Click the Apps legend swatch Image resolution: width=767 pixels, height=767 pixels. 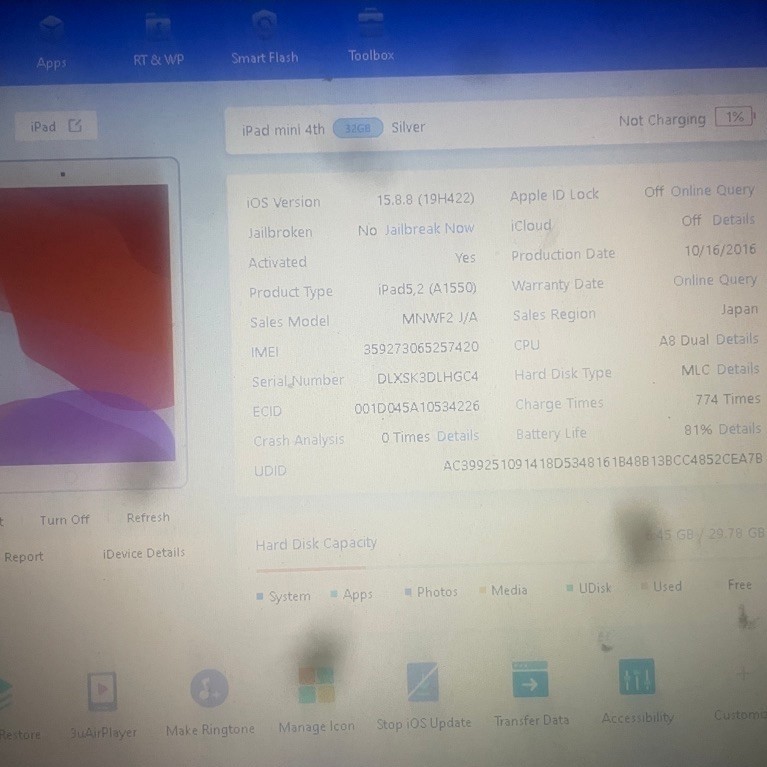(x=334, y=594)
